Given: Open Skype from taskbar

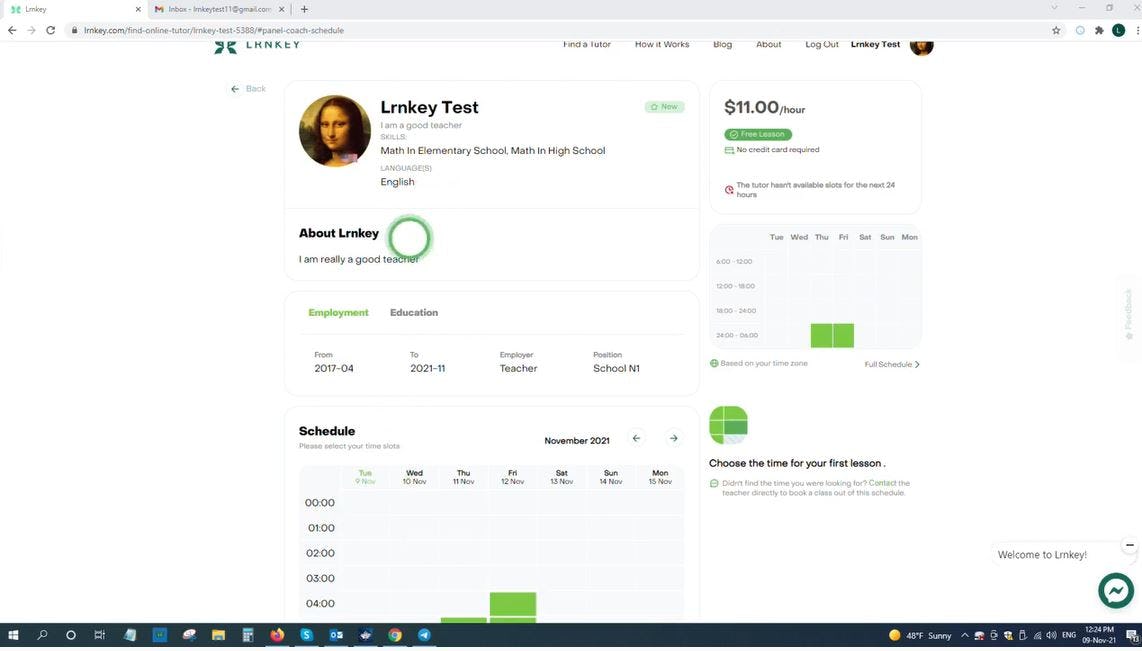Looking at the screenshot, I should pos(307,635).
